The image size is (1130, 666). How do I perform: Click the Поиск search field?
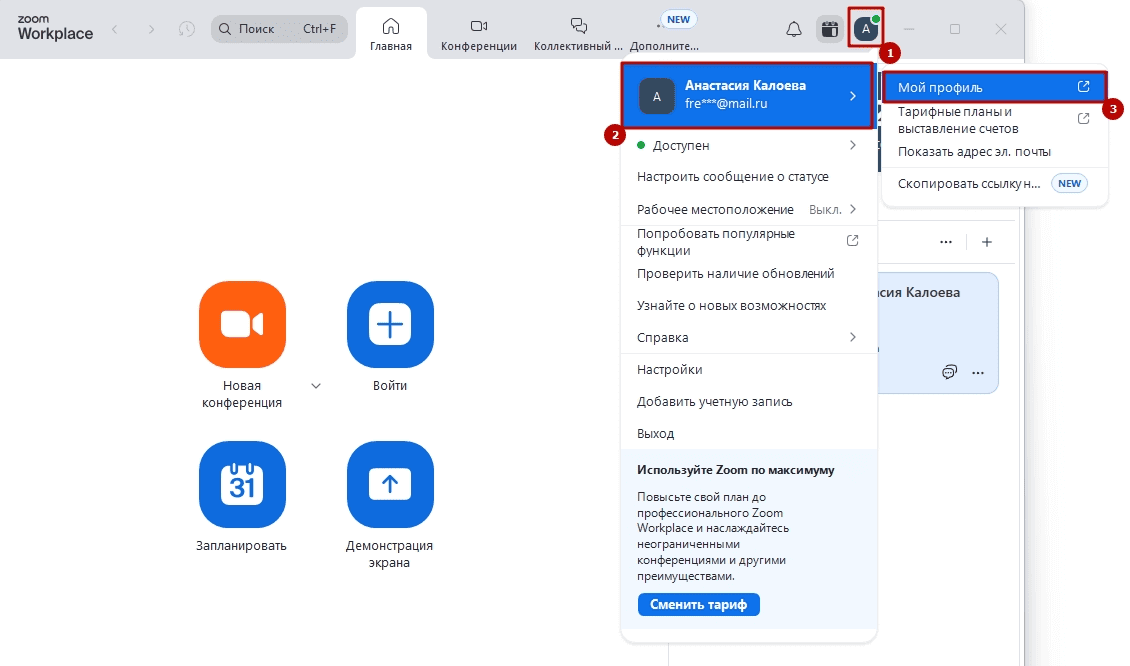point(280,29)
